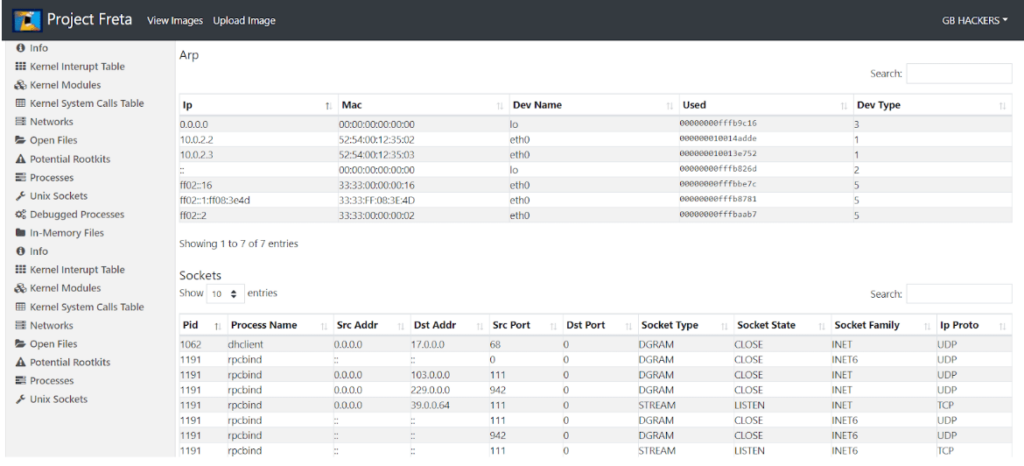
Task: Go to Debugged Processes in the sidebar
Action: pyautogui.click(x=76, y=215)
